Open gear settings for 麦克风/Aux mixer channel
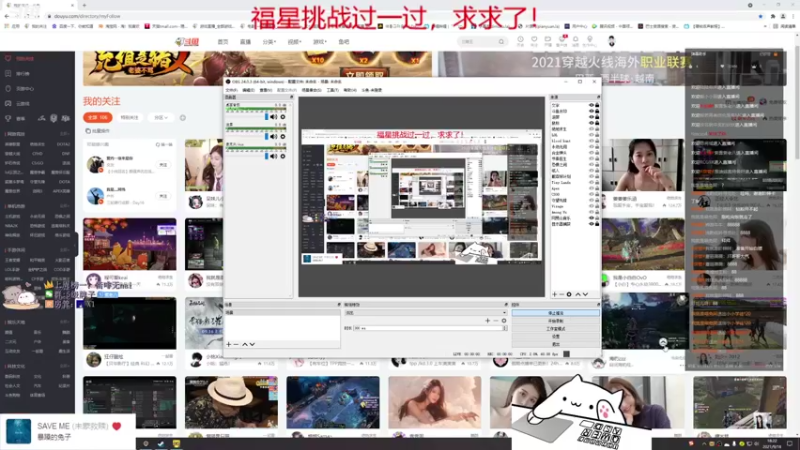 (283, 156)
